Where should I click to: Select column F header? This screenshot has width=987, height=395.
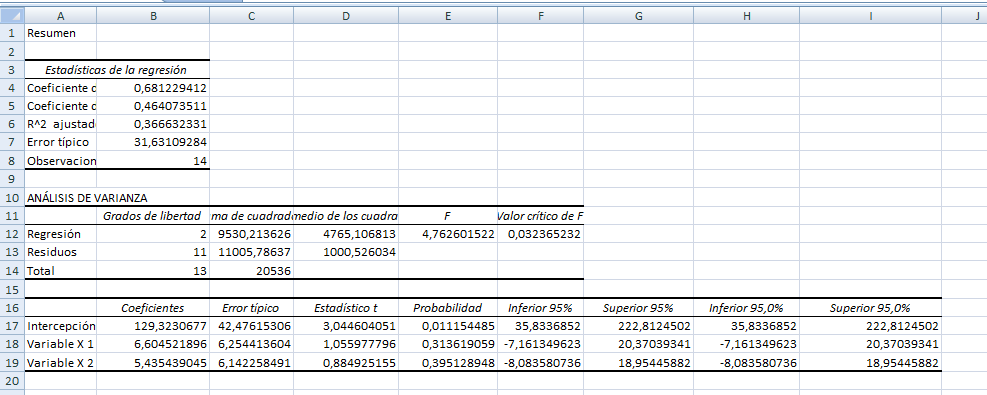(540, 16)
